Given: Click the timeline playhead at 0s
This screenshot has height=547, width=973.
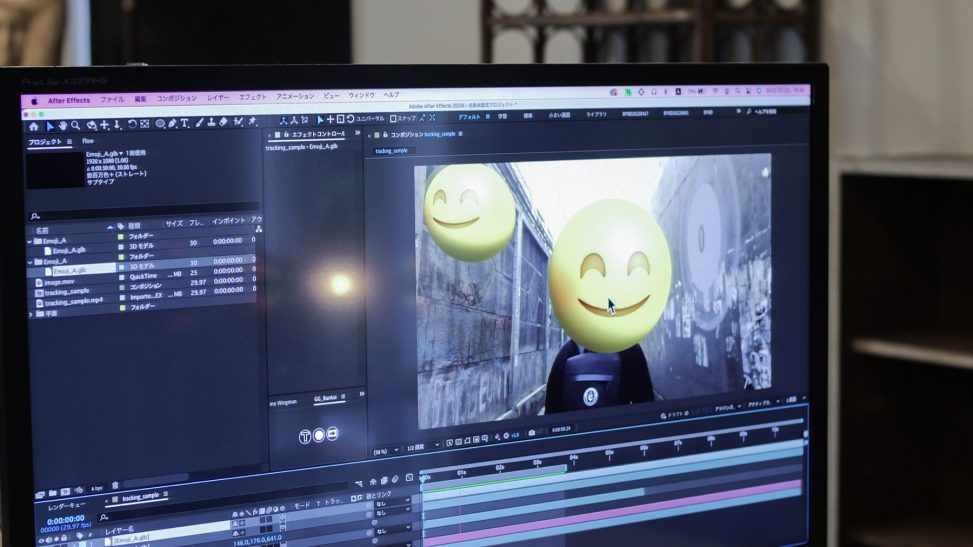Looking at the screenshot, I should [x=424, y=479].
